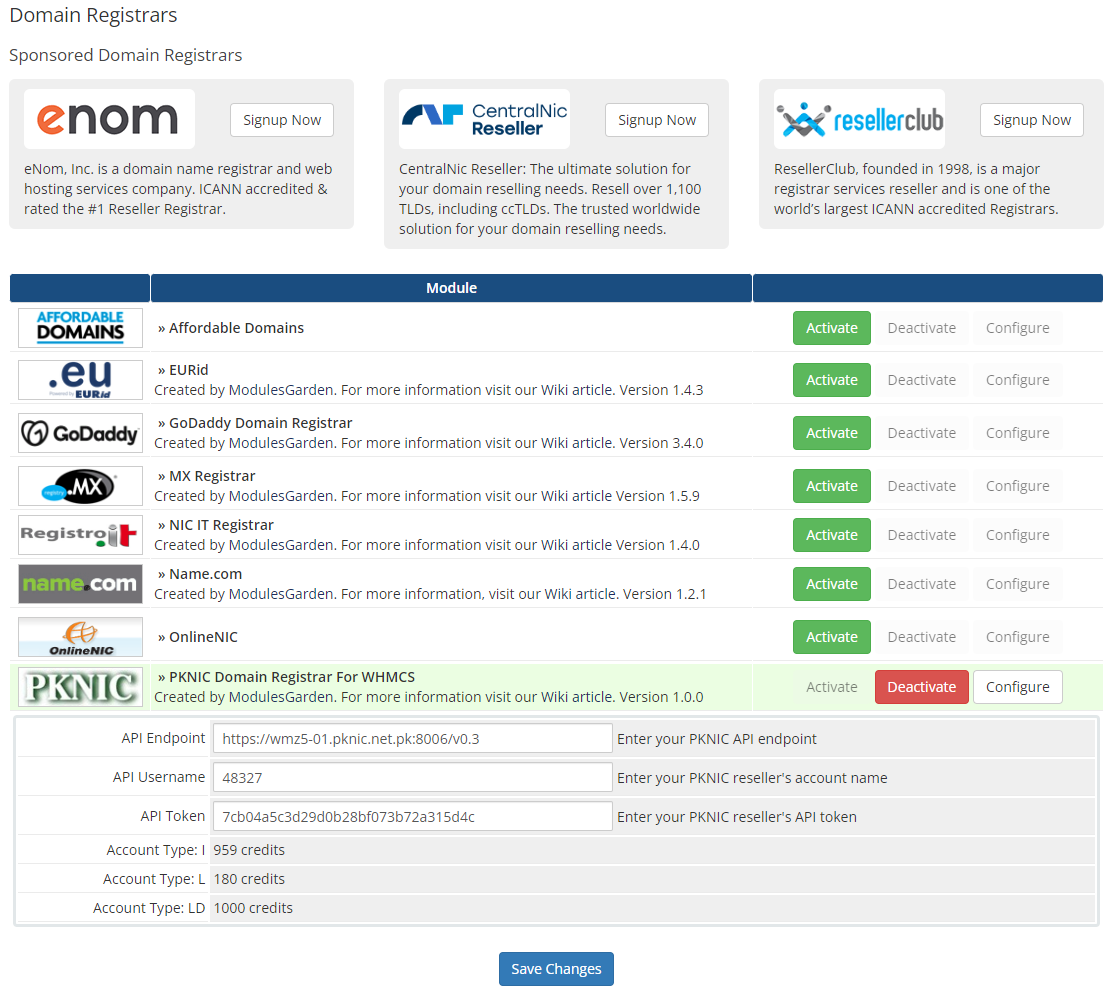
Task: Save Changes to the registrar settings
Action: click(556, 969)
